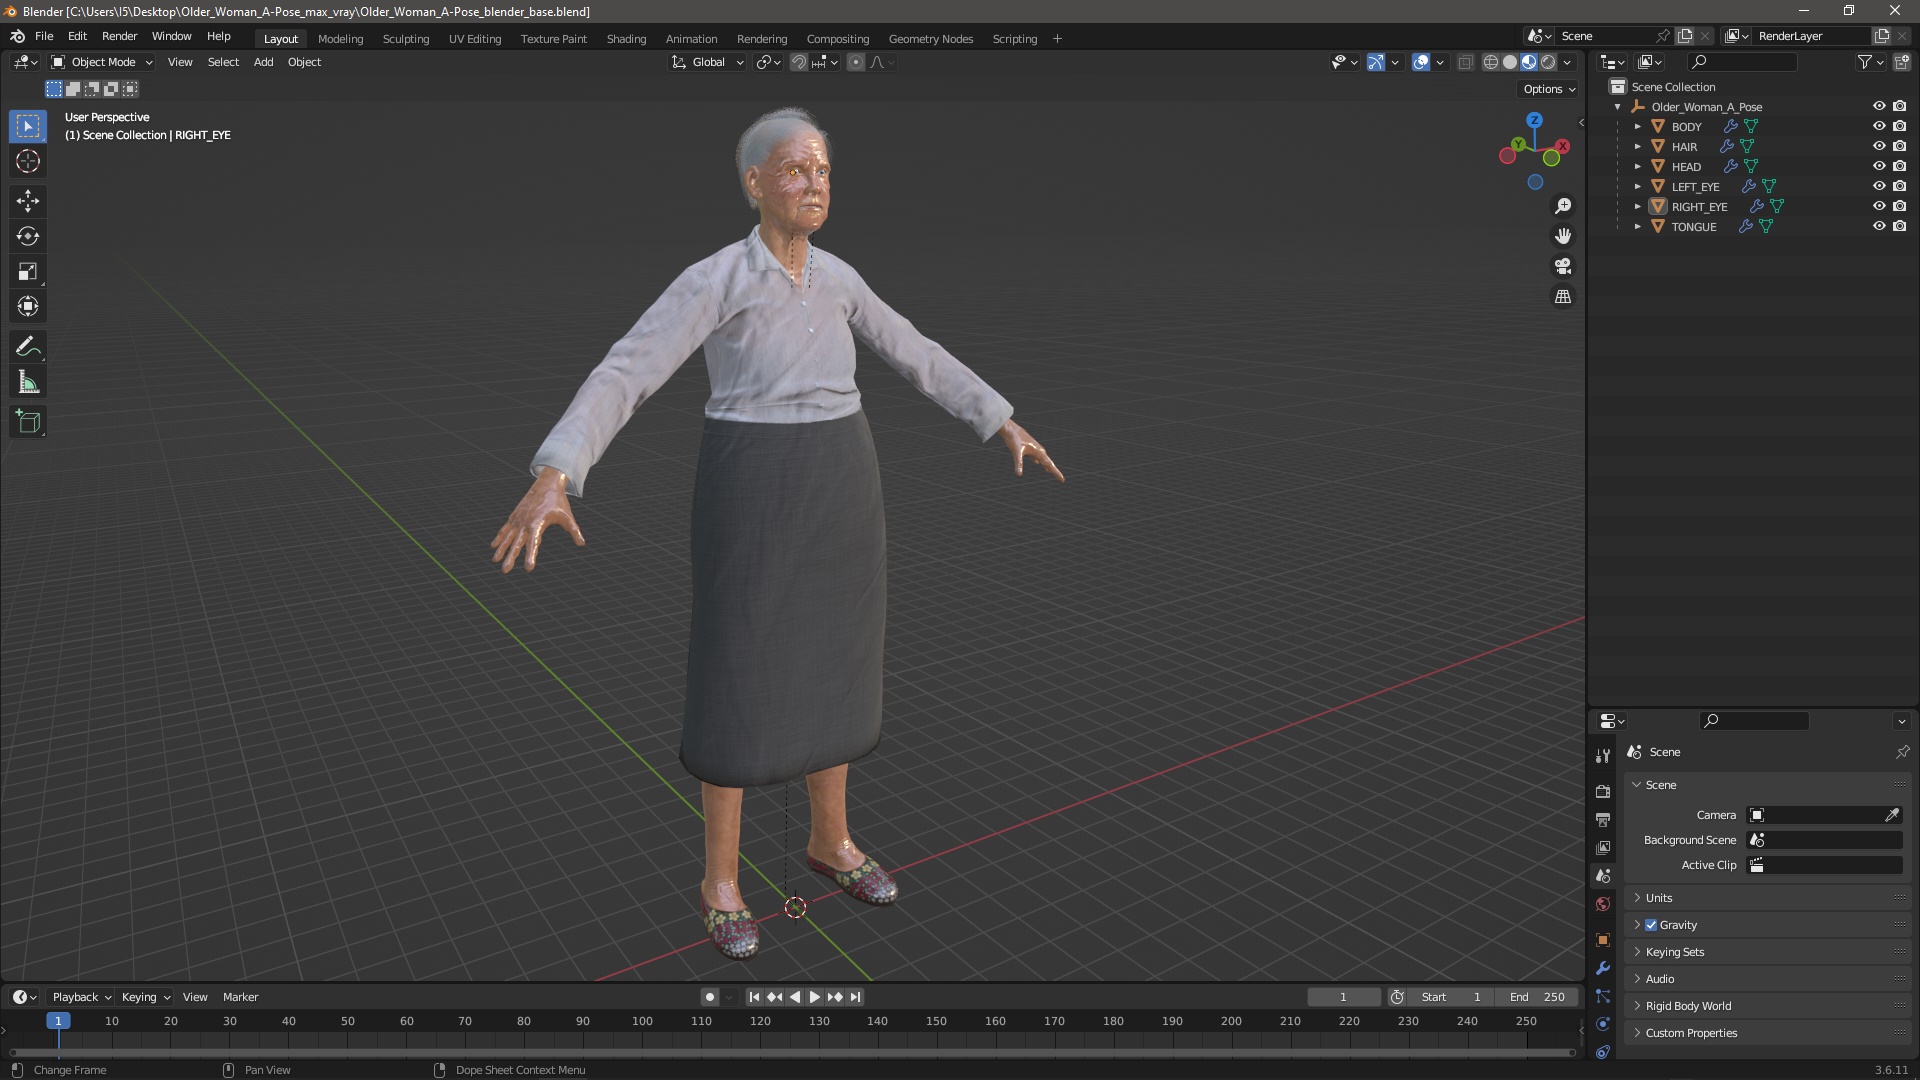
Task: Open the File menu
Action: [44, 36]
